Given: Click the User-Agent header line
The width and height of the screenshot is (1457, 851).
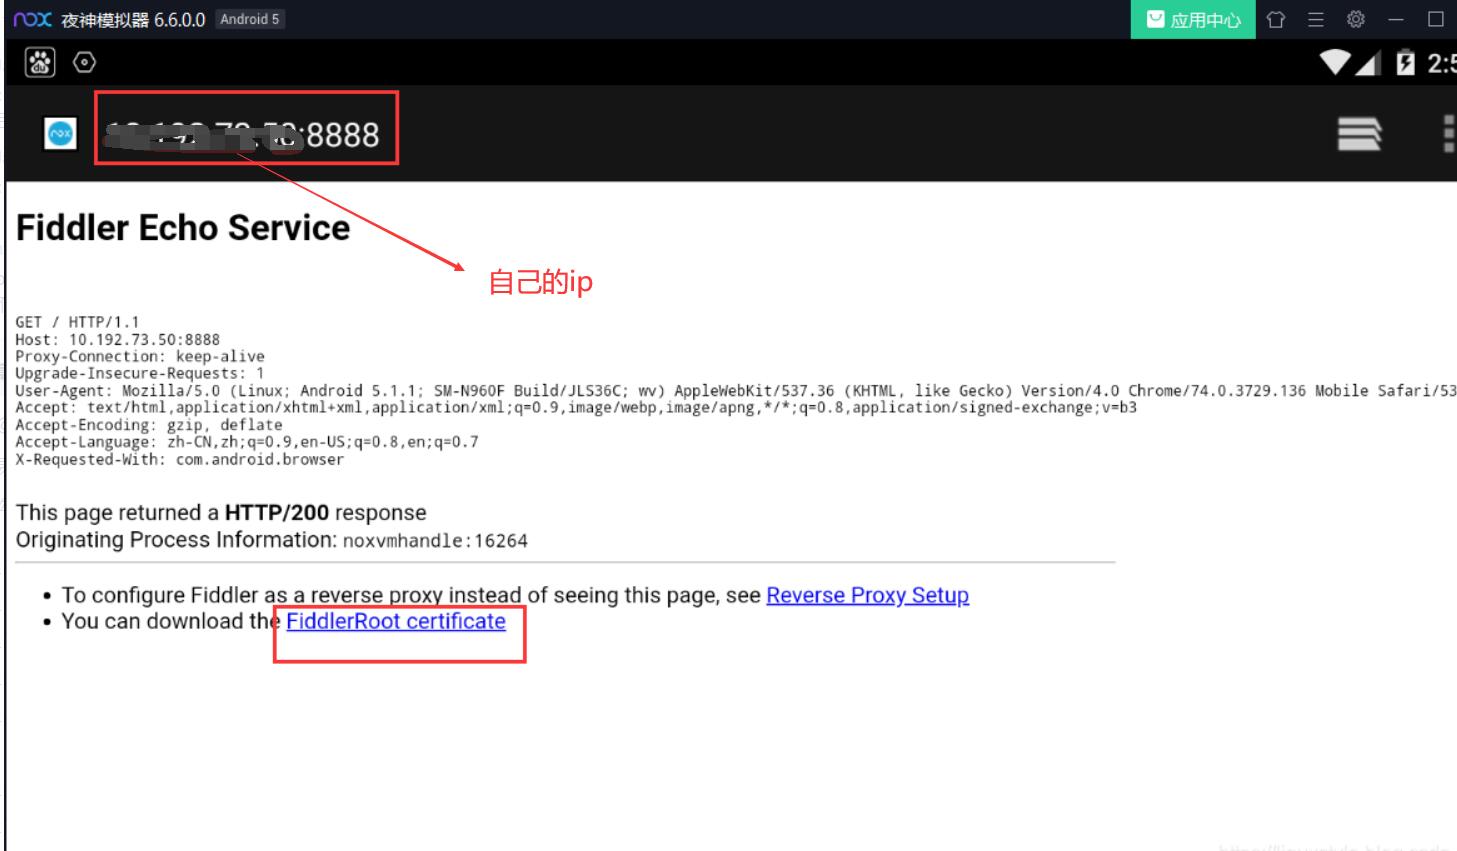Looking at the screenshot, I should pos(736,391).
